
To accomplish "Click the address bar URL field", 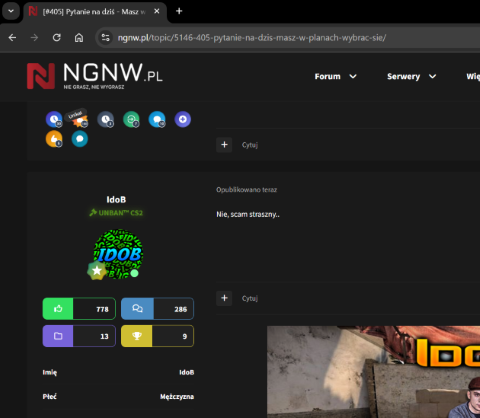I will [252, 38].
